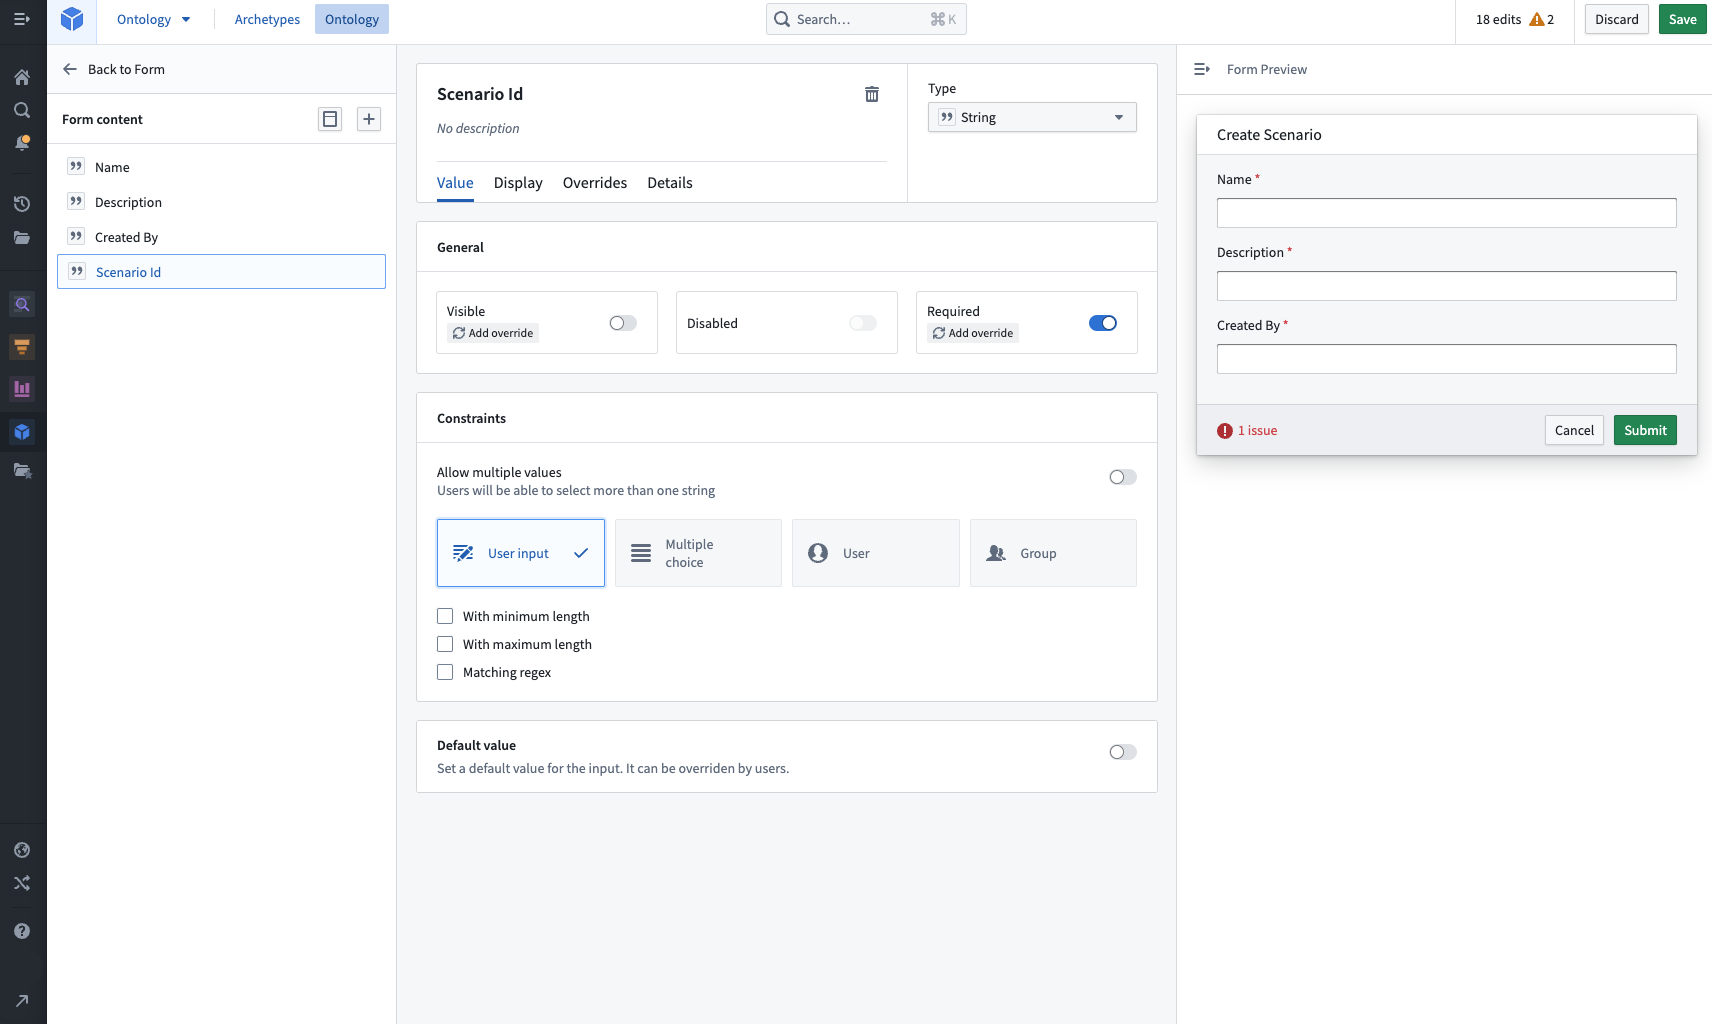Click the form layout section icon
This screenshot has height=1024, width=1712.
[330, 119]
